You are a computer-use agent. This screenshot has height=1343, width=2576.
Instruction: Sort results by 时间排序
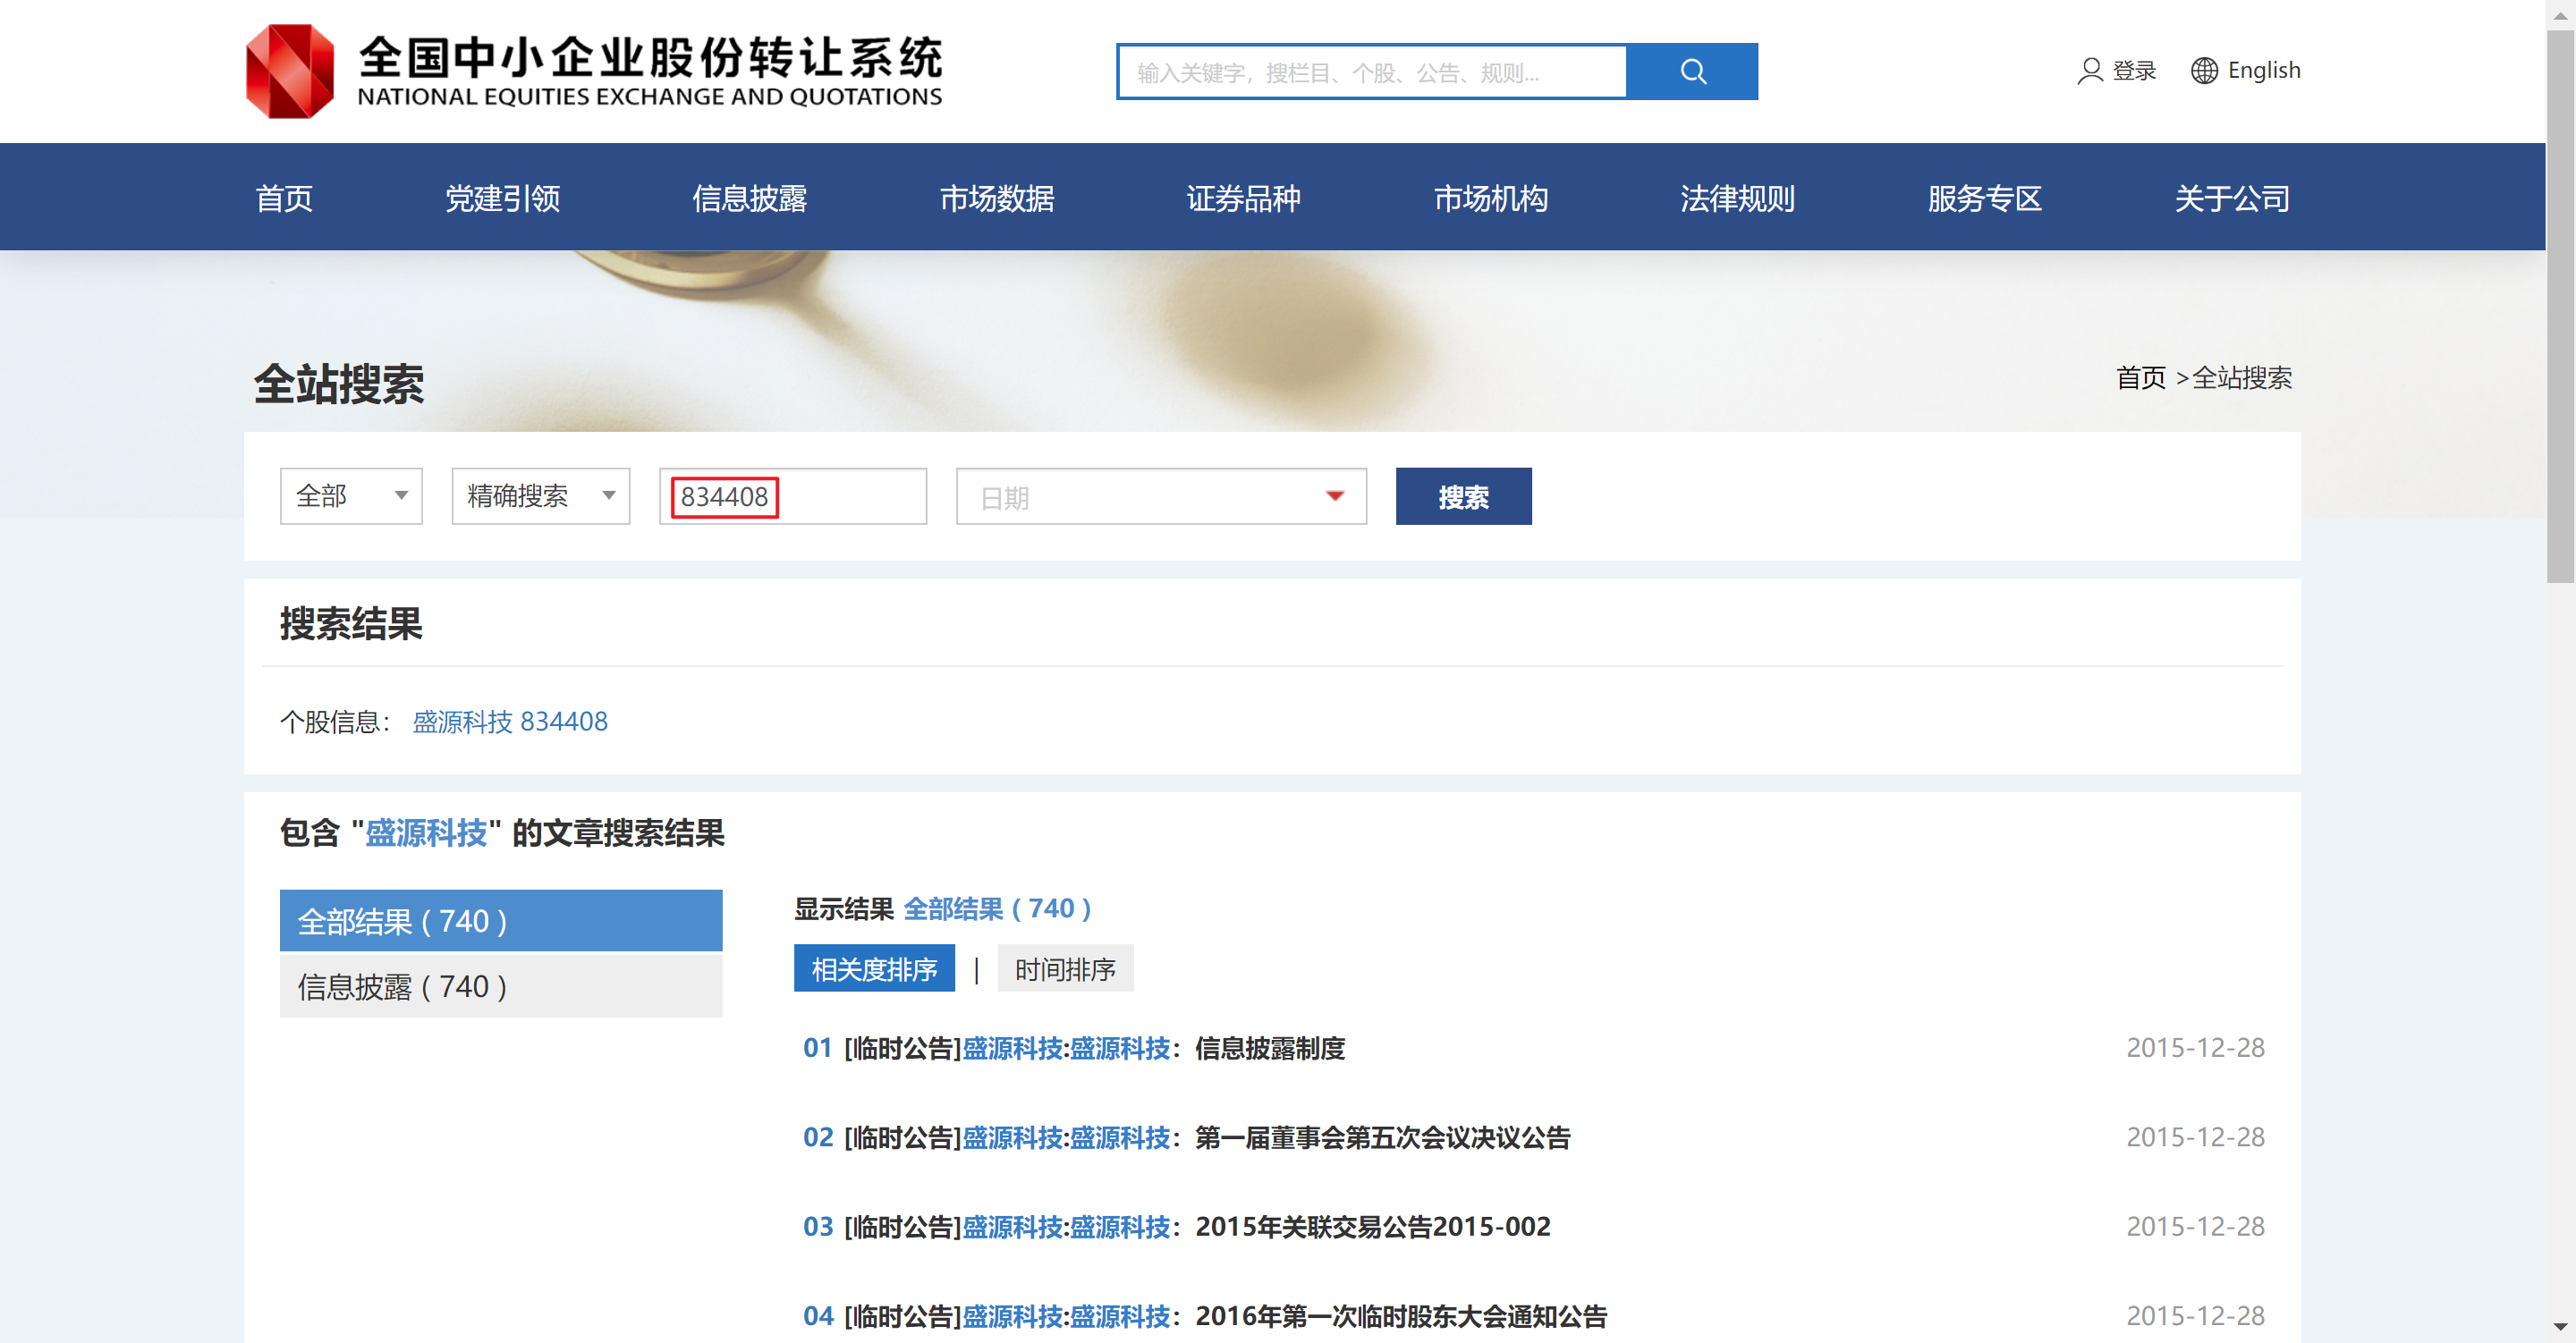1064,969
